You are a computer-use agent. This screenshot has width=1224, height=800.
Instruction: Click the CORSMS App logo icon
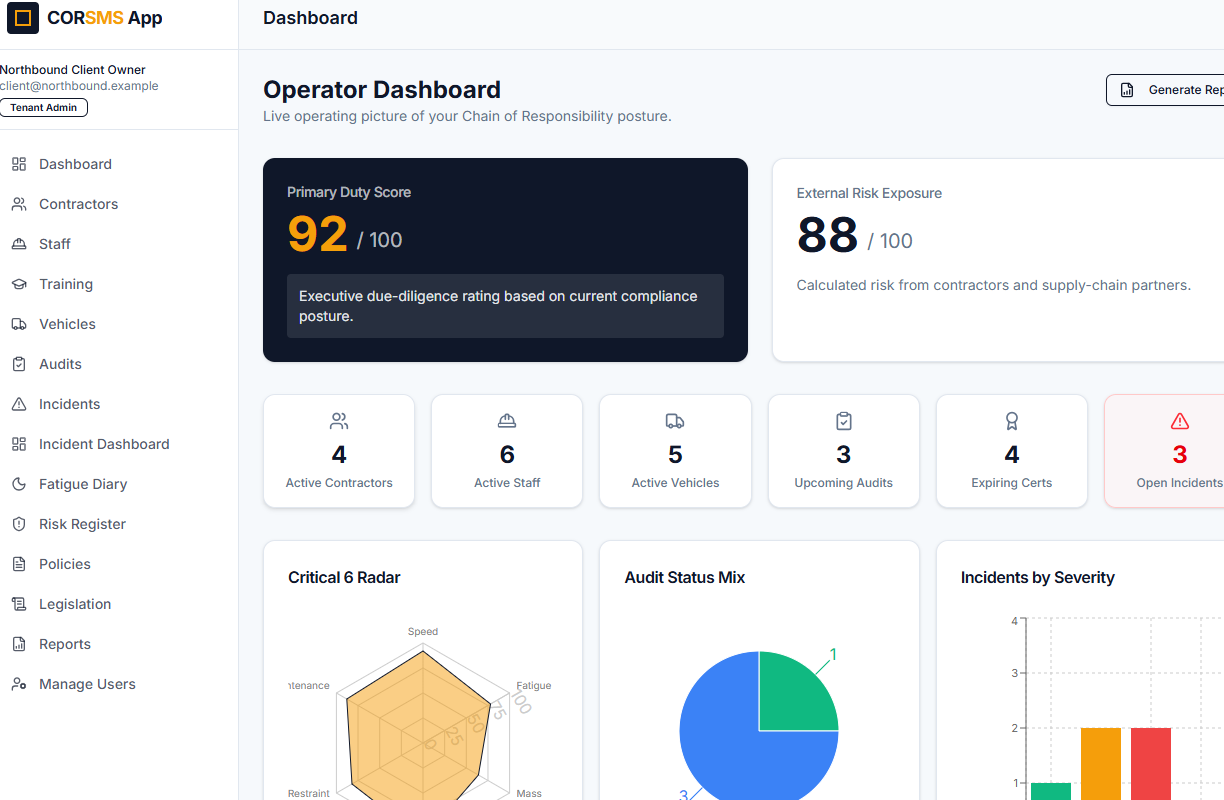tap(23, 18)
